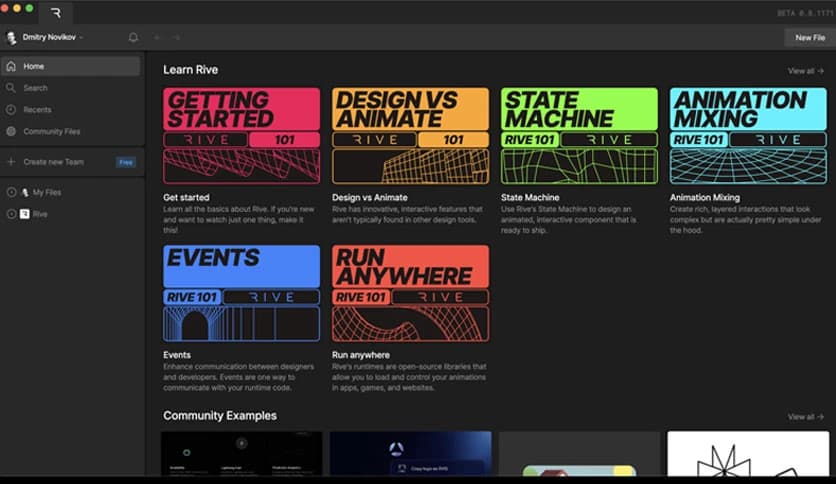The width and height of the screenshot is (836, 484).
Task: Click the Animation Mixing title text
Action: (x=705, y=197)
